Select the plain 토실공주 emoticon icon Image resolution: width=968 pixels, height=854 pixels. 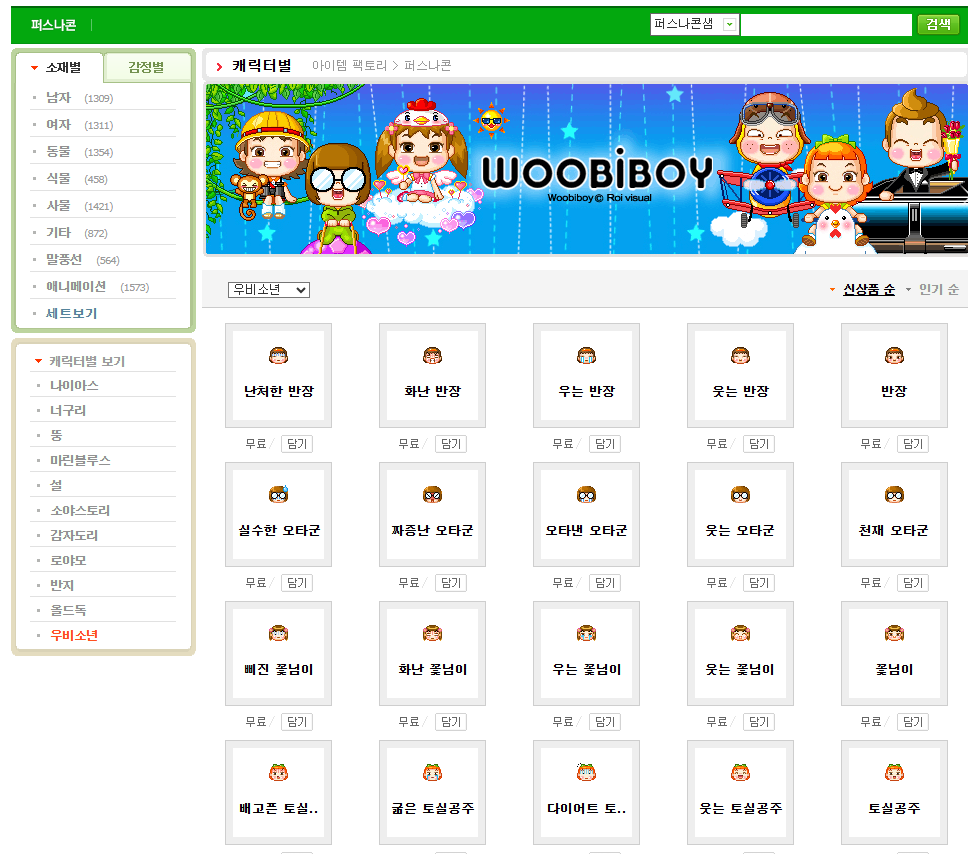click(894, 772)
